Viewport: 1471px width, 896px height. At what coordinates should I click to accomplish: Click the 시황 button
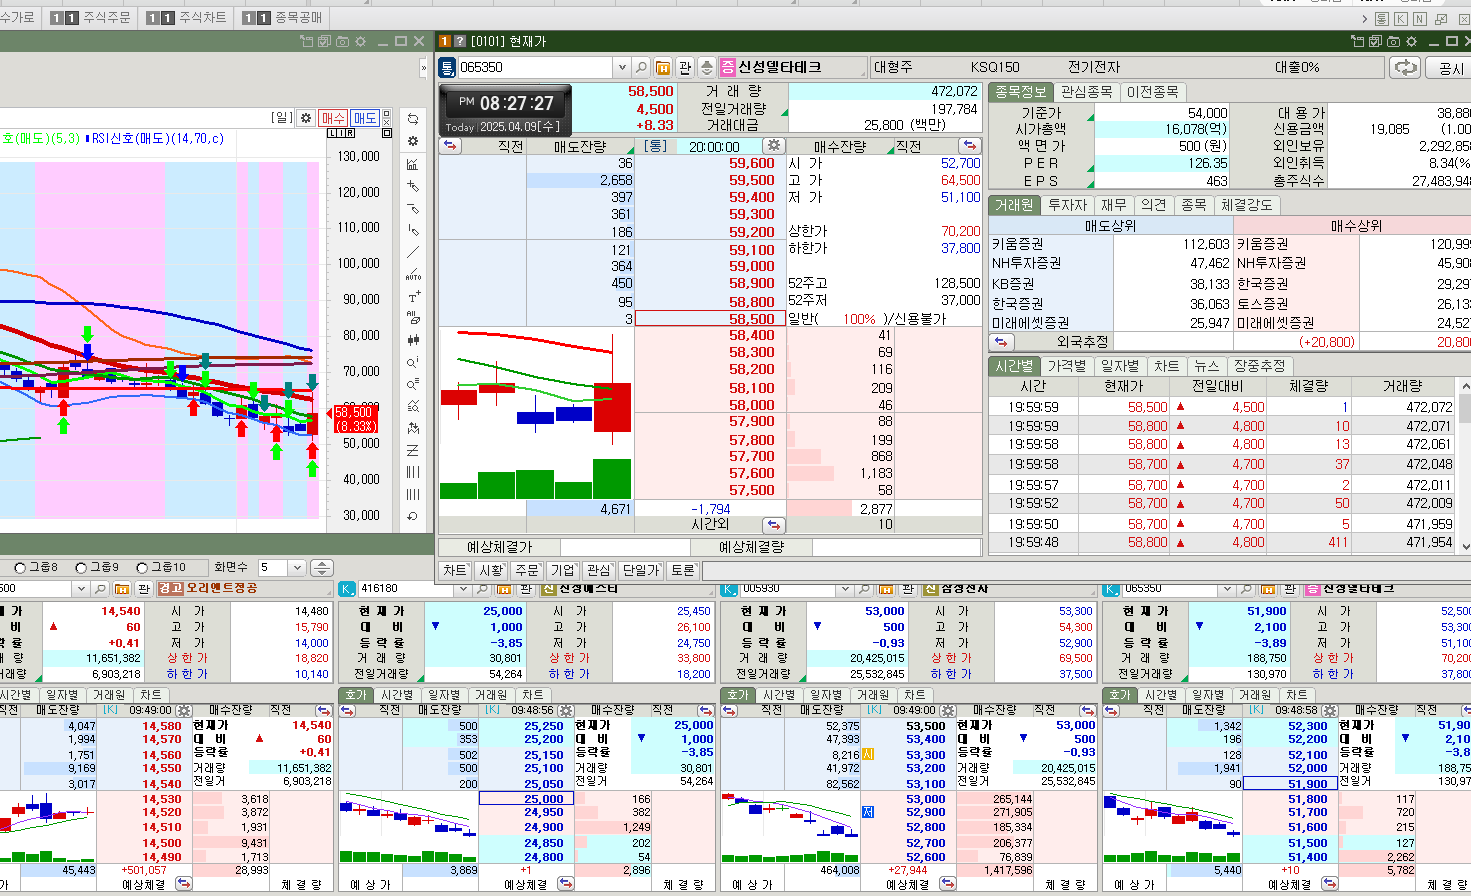tap(491, 570)
